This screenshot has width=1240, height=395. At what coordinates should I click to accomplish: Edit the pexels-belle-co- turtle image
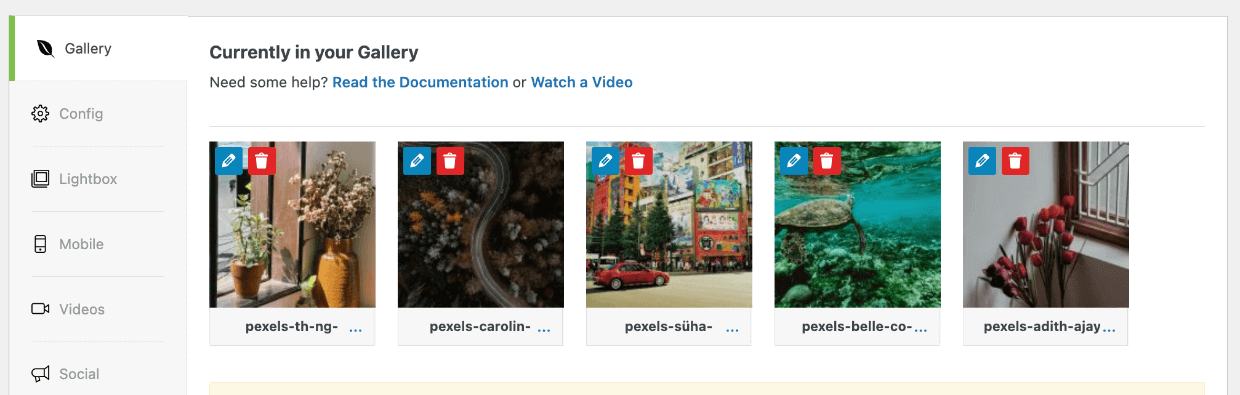pyautogui.click(x=794, y=160)
